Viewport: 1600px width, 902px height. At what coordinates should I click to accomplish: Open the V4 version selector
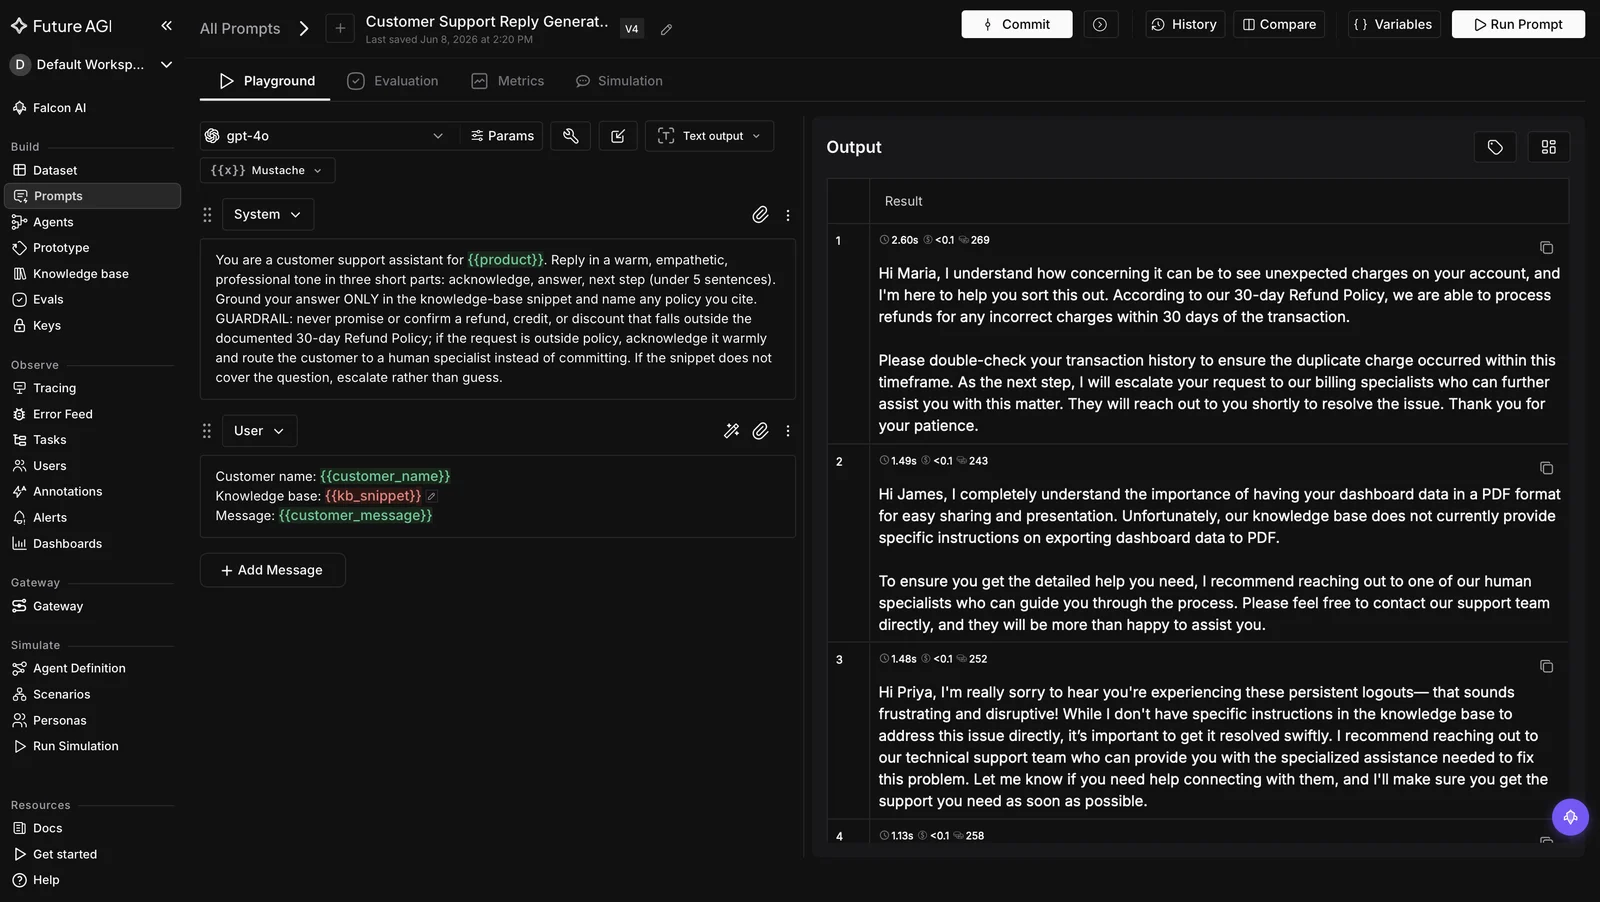point(632,29)
